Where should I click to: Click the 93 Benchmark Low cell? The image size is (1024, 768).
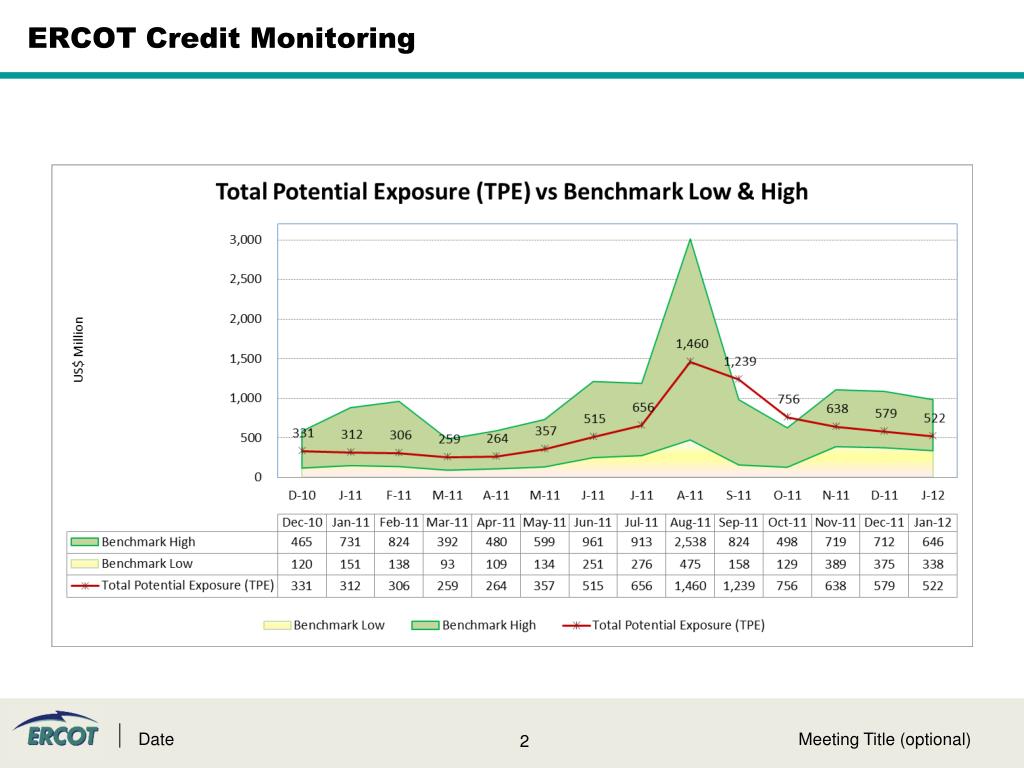tap(447, 564)
